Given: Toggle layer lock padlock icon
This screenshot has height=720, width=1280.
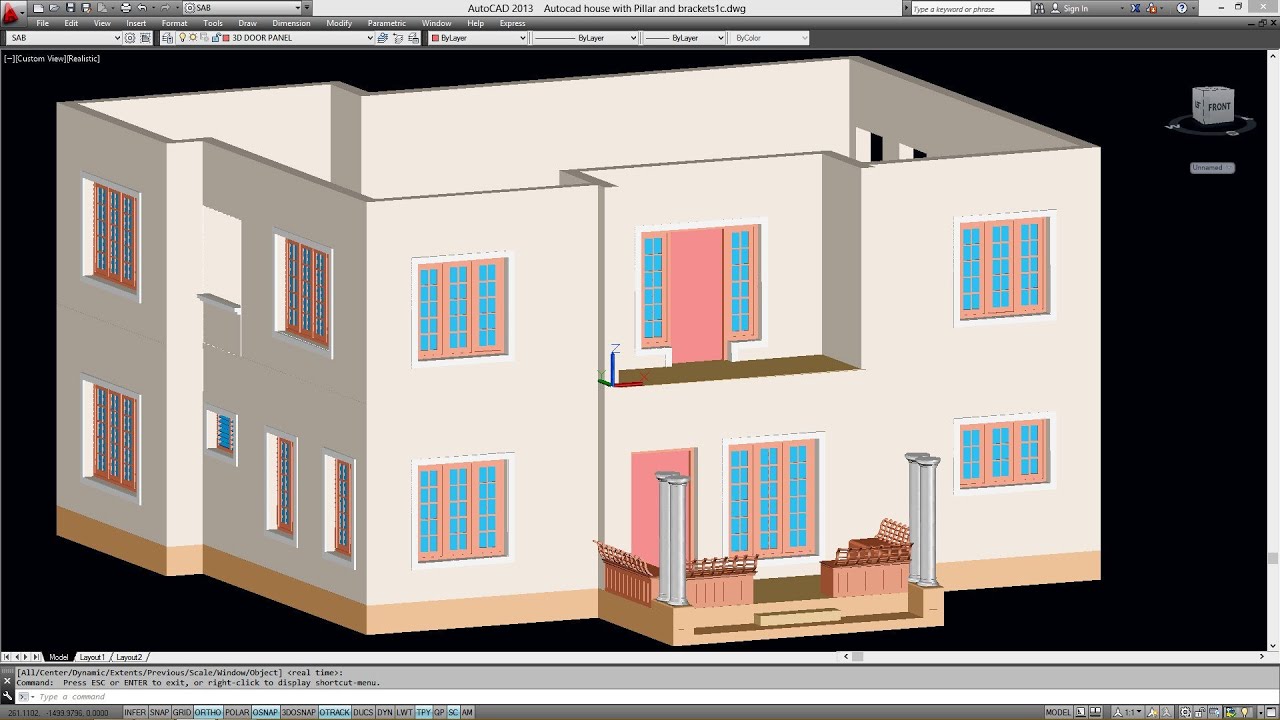Looking at the screenshot, I should coord(216,38).
